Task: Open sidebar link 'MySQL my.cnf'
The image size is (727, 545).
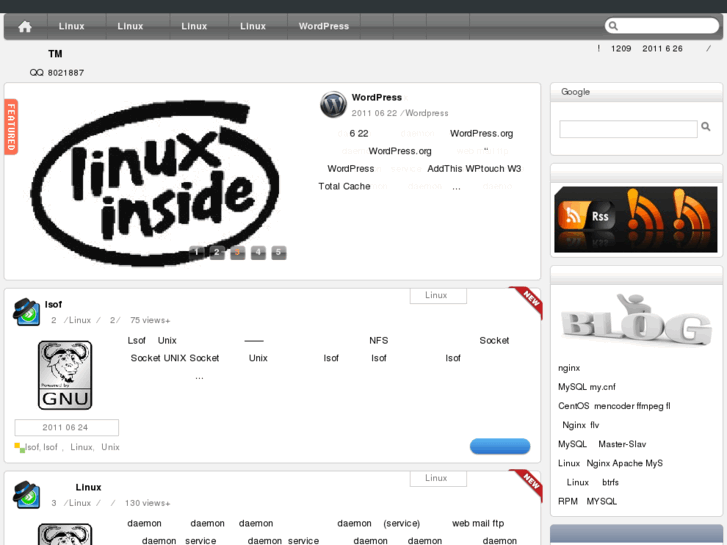Action: [x=587, y=387]
